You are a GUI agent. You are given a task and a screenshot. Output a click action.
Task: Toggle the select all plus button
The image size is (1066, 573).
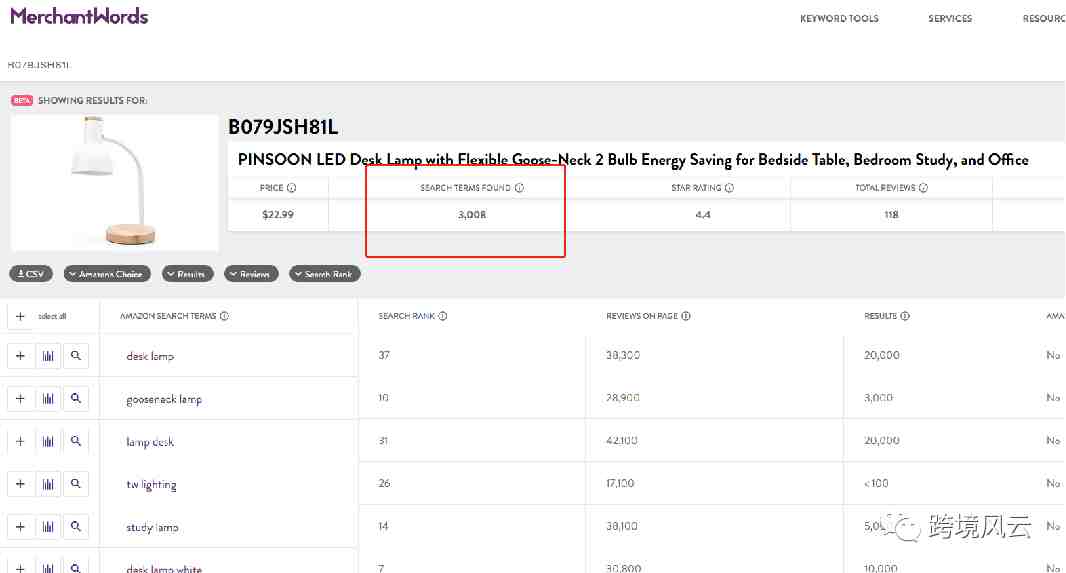20,316
